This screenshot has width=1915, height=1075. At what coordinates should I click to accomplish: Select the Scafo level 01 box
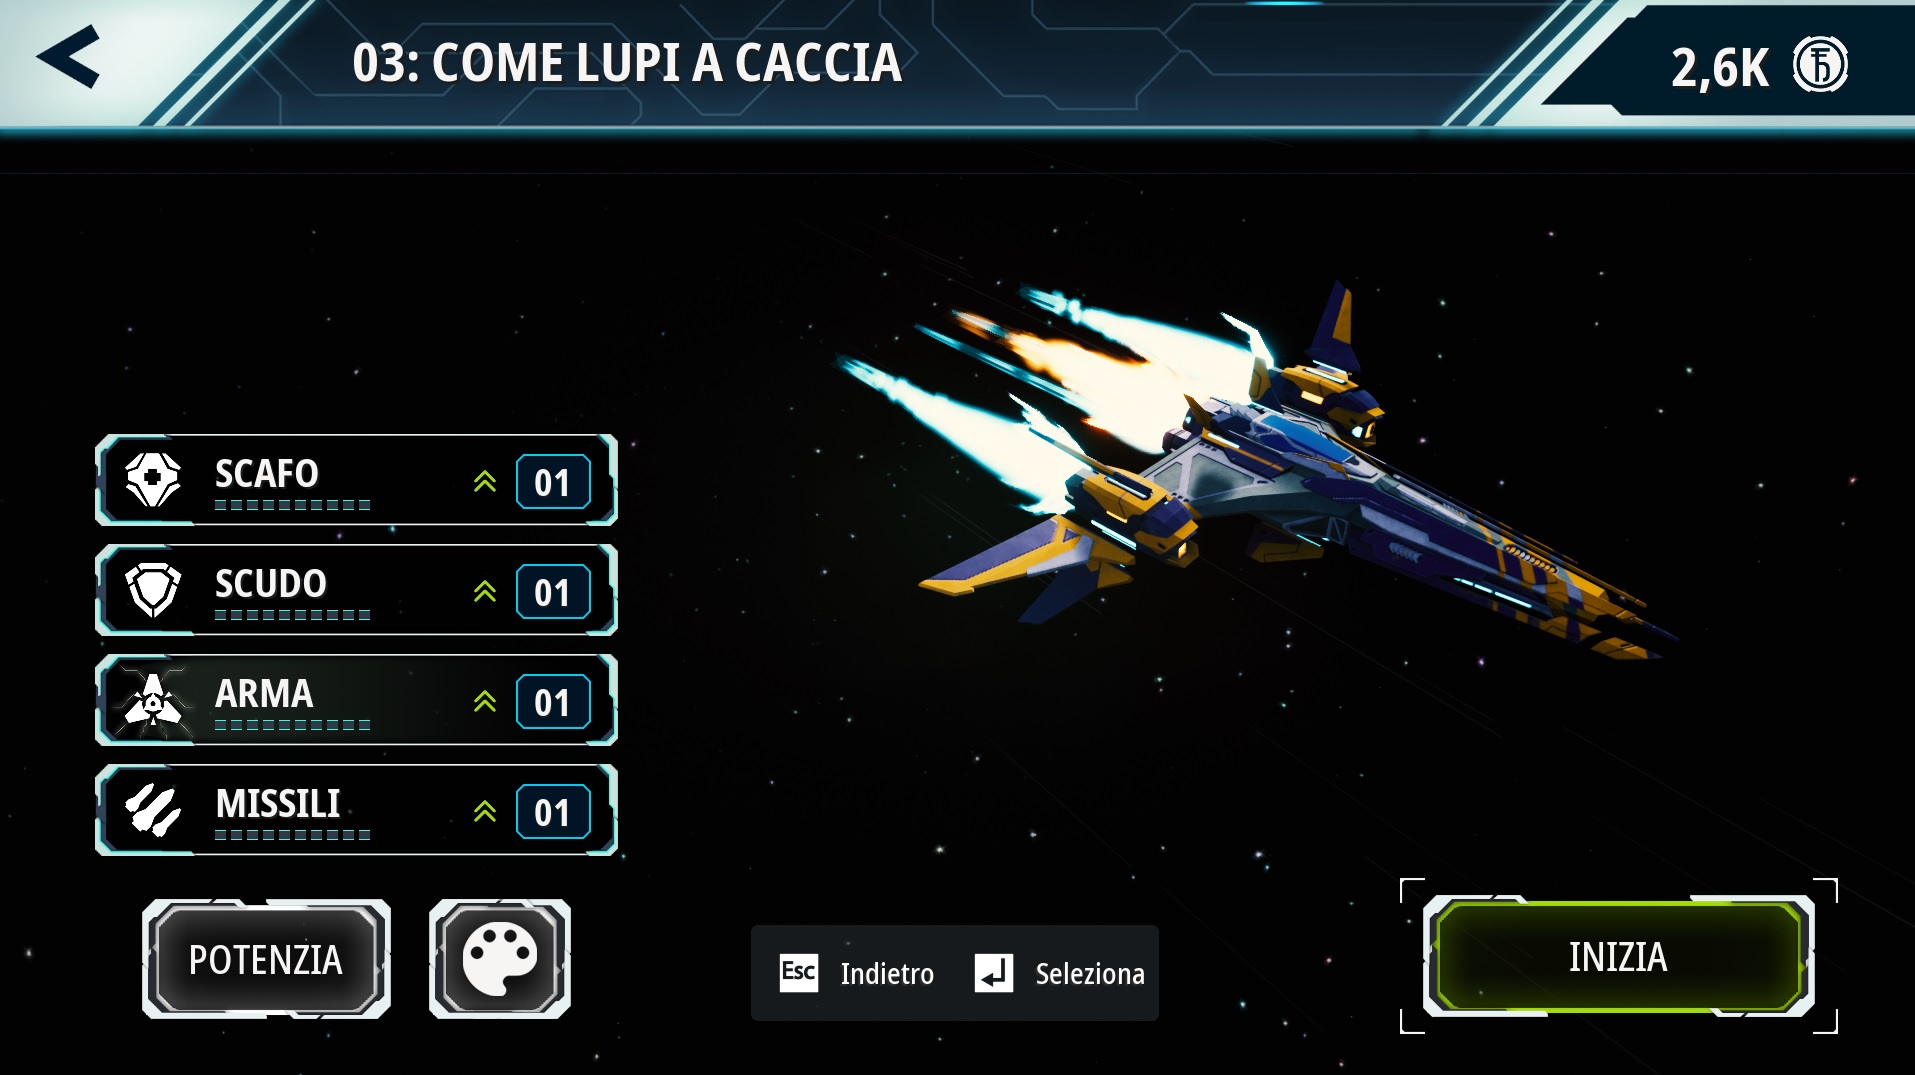pyautogui.click(x=553, y=482)
